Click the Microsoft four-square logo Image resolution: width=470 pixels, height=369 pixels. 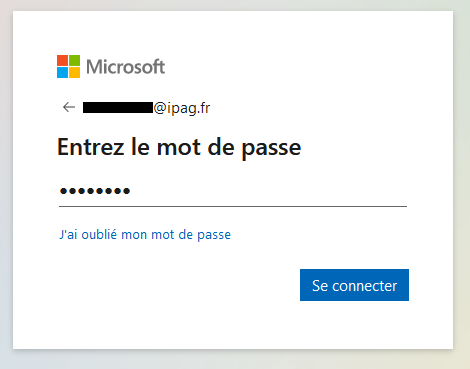coord(68,66)
